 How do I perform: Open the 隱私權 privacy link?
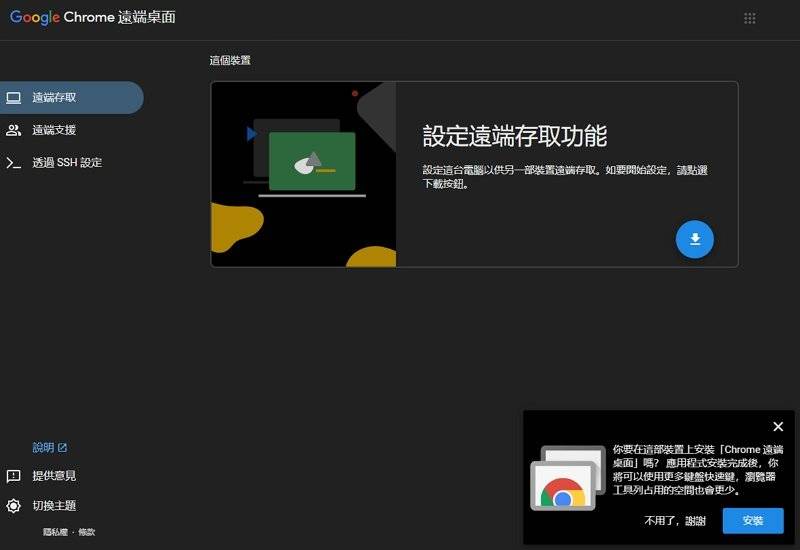click(x=55, y=532)
